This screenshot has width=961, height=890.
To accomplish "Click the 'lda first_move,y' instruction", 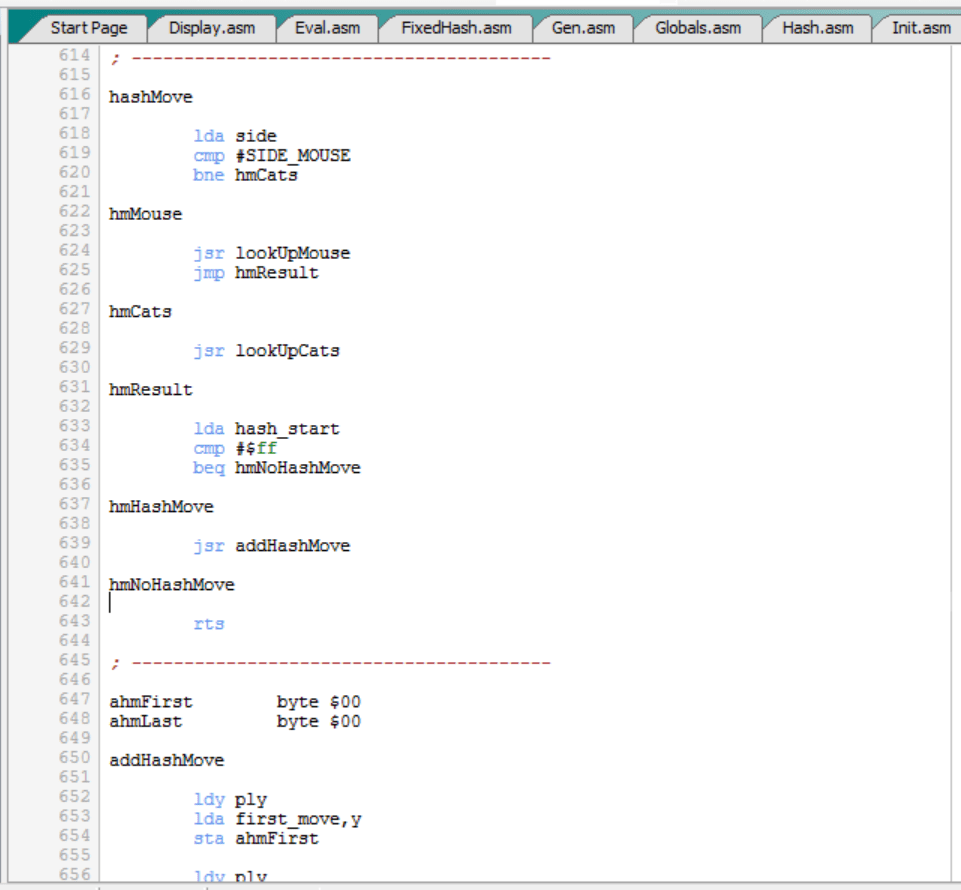I will coord(277,819).
